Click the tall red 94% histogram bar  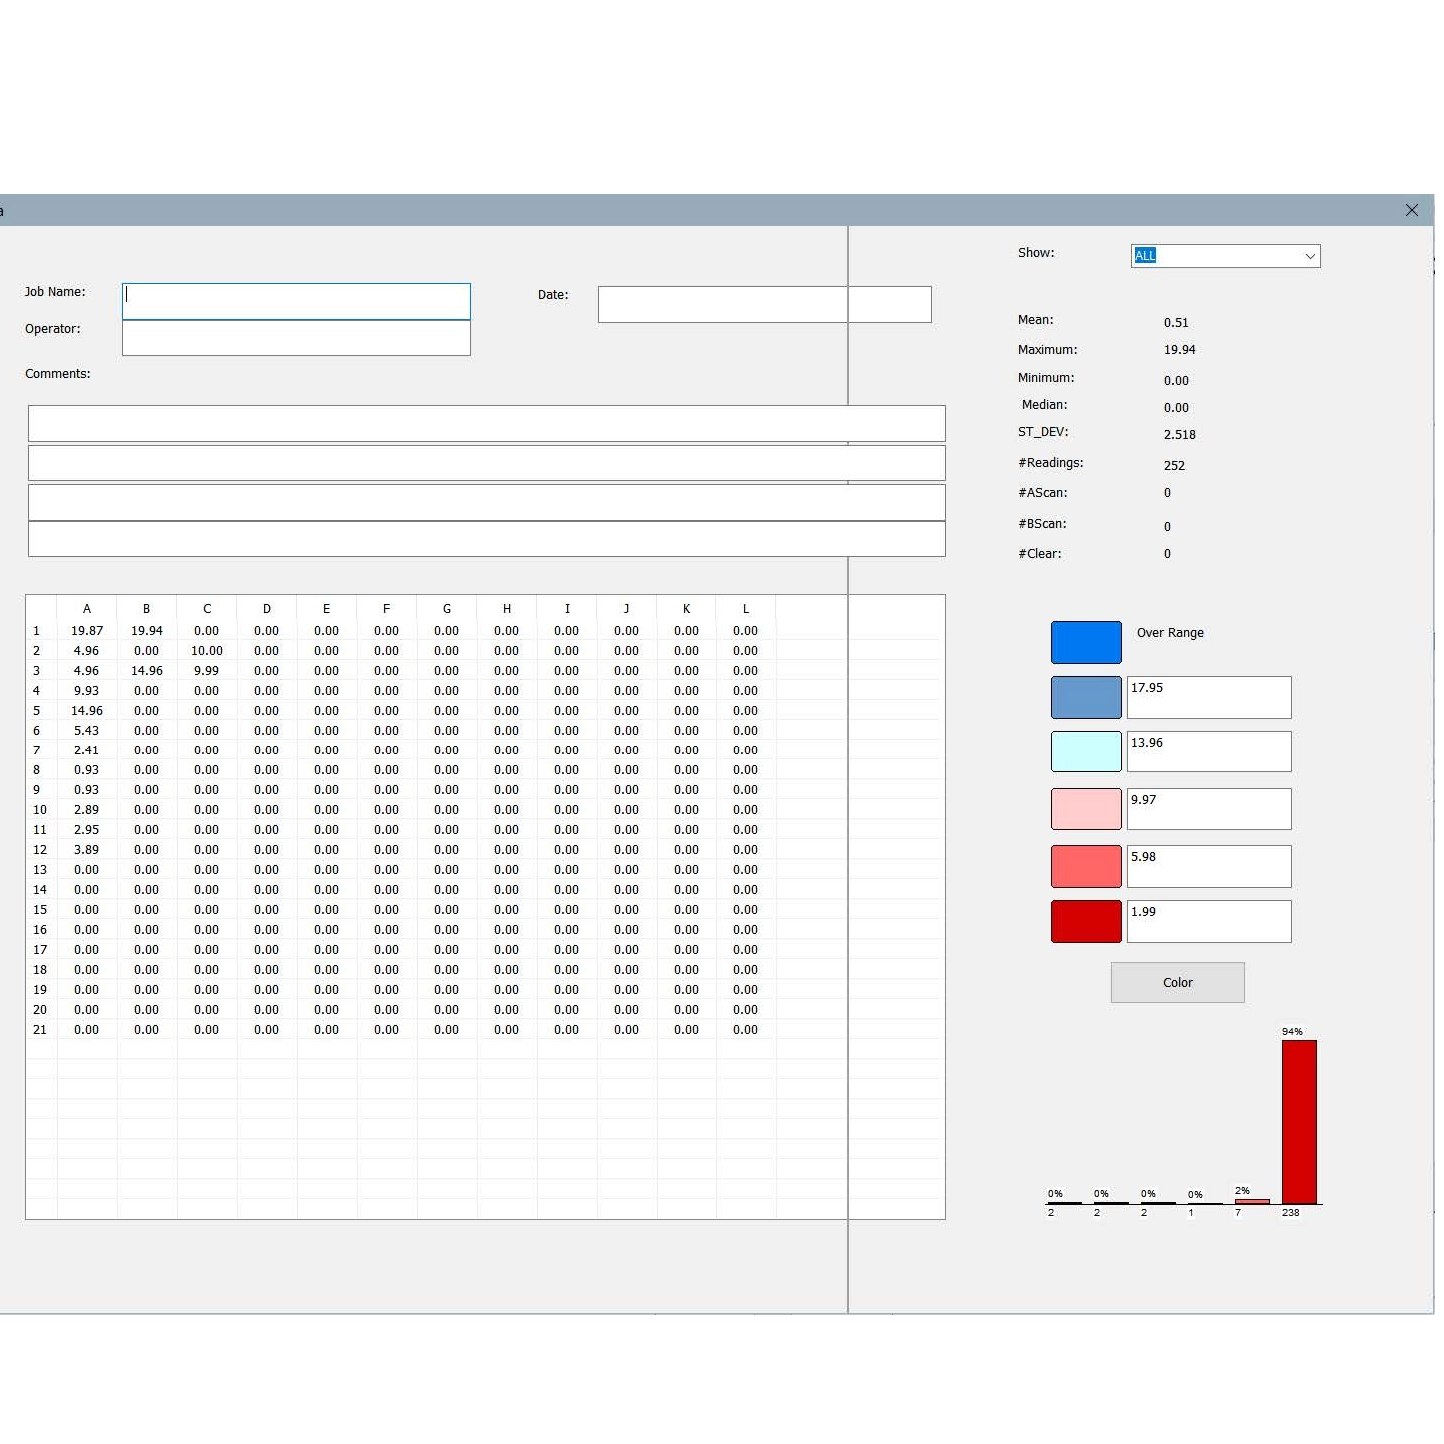click(1299, 1120)
